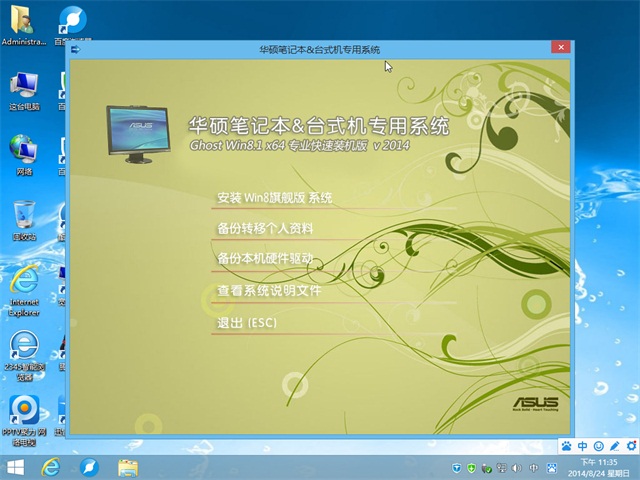Open 查看系统说明文件 link
Viewport: 640px width, 480px height.
268,291
